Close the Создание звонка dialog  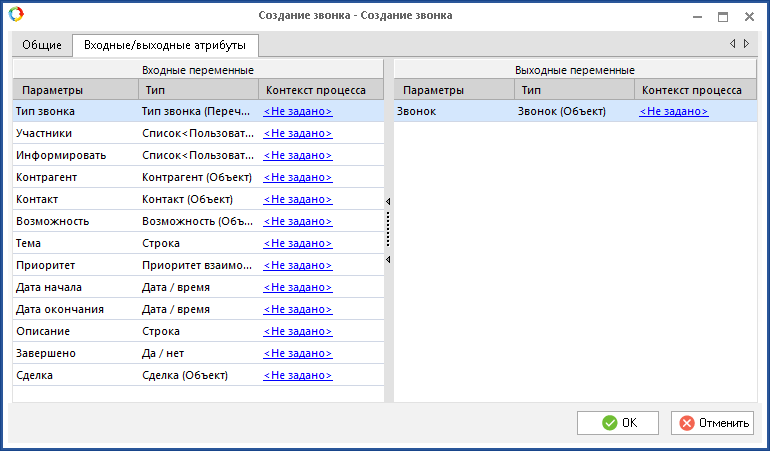click(x=749, y=16)
